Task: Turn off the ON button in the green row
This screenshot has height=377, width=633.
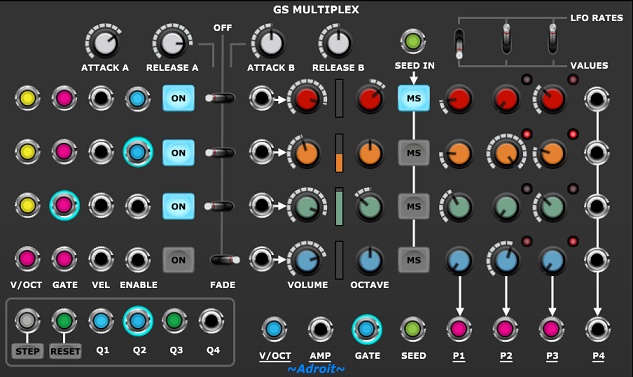Action: click(178, 206)
